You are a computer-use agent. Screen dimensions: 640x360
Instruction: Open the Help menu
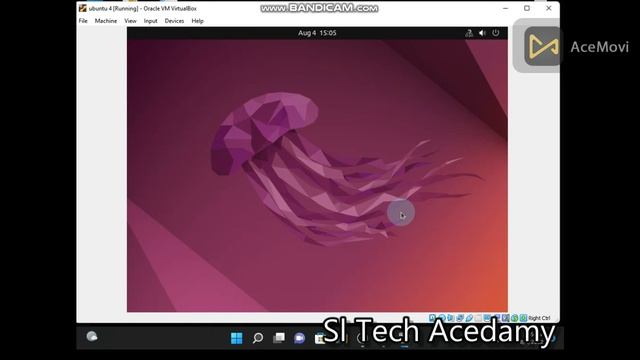pos(198,21)
